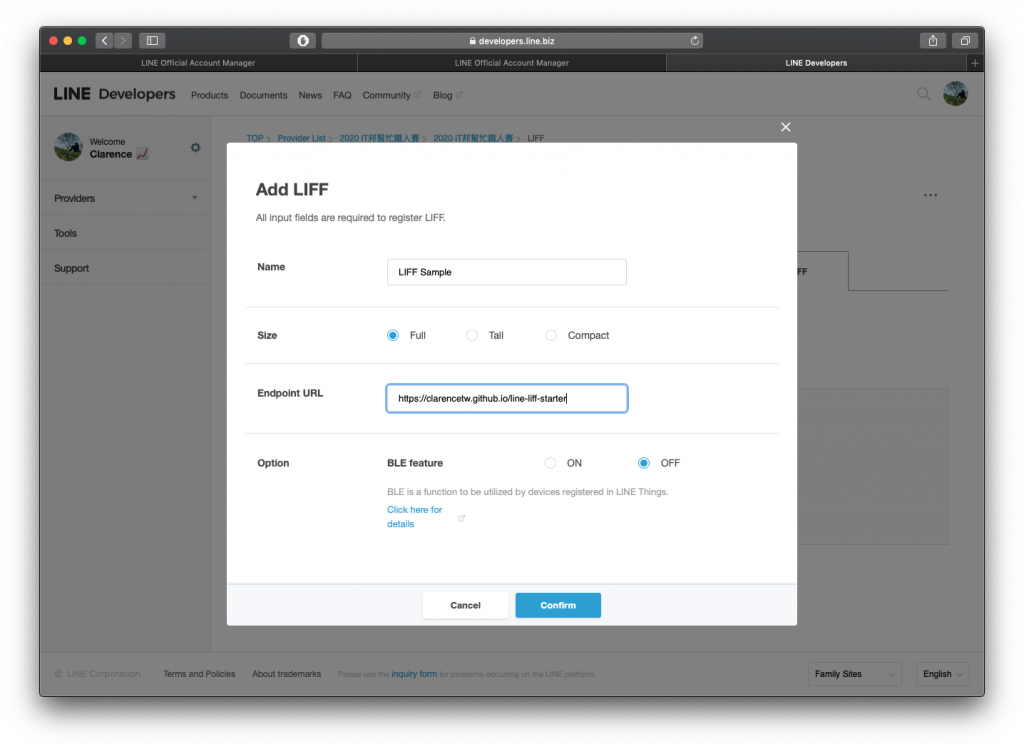
Task: Open the Community link
Action: (x=391, y=95)
